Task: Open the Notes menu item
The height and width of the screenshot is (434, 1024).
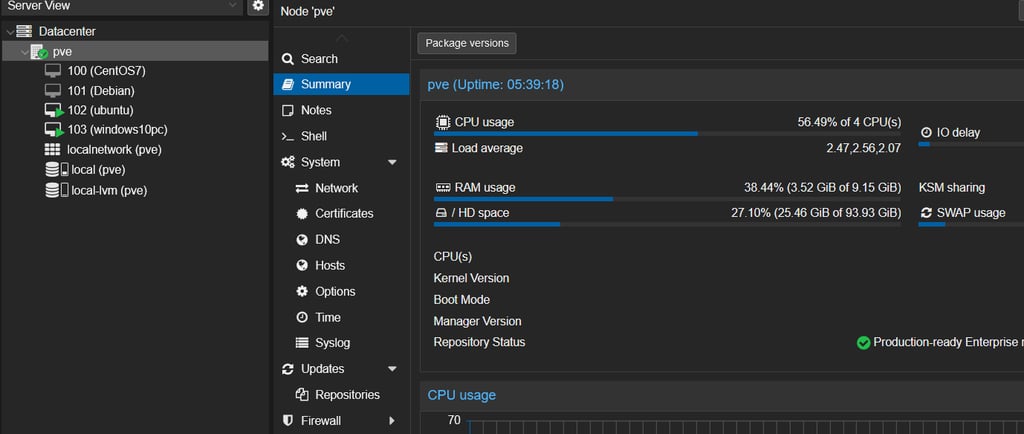Action: (x=316, y=110)
